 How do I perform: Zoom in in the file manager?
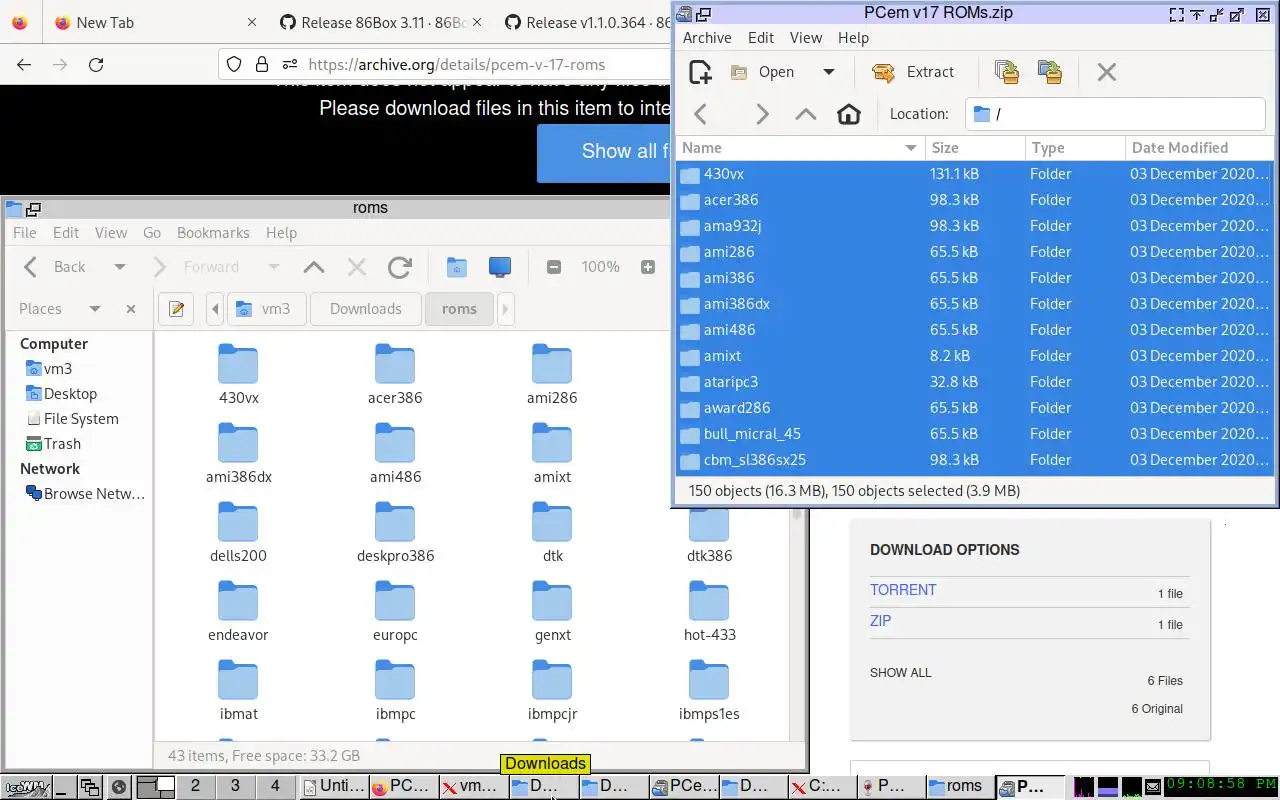coord(648,267)
